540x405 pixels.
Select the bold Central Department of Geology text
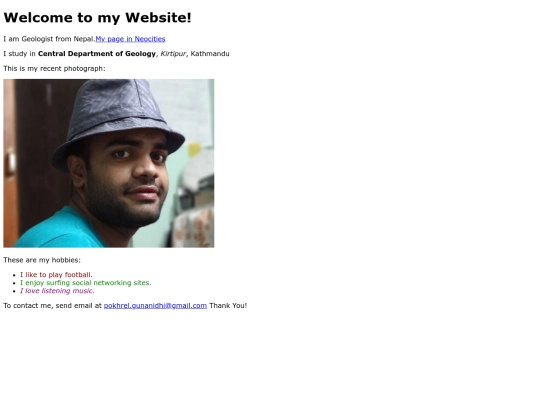point(97,54)
